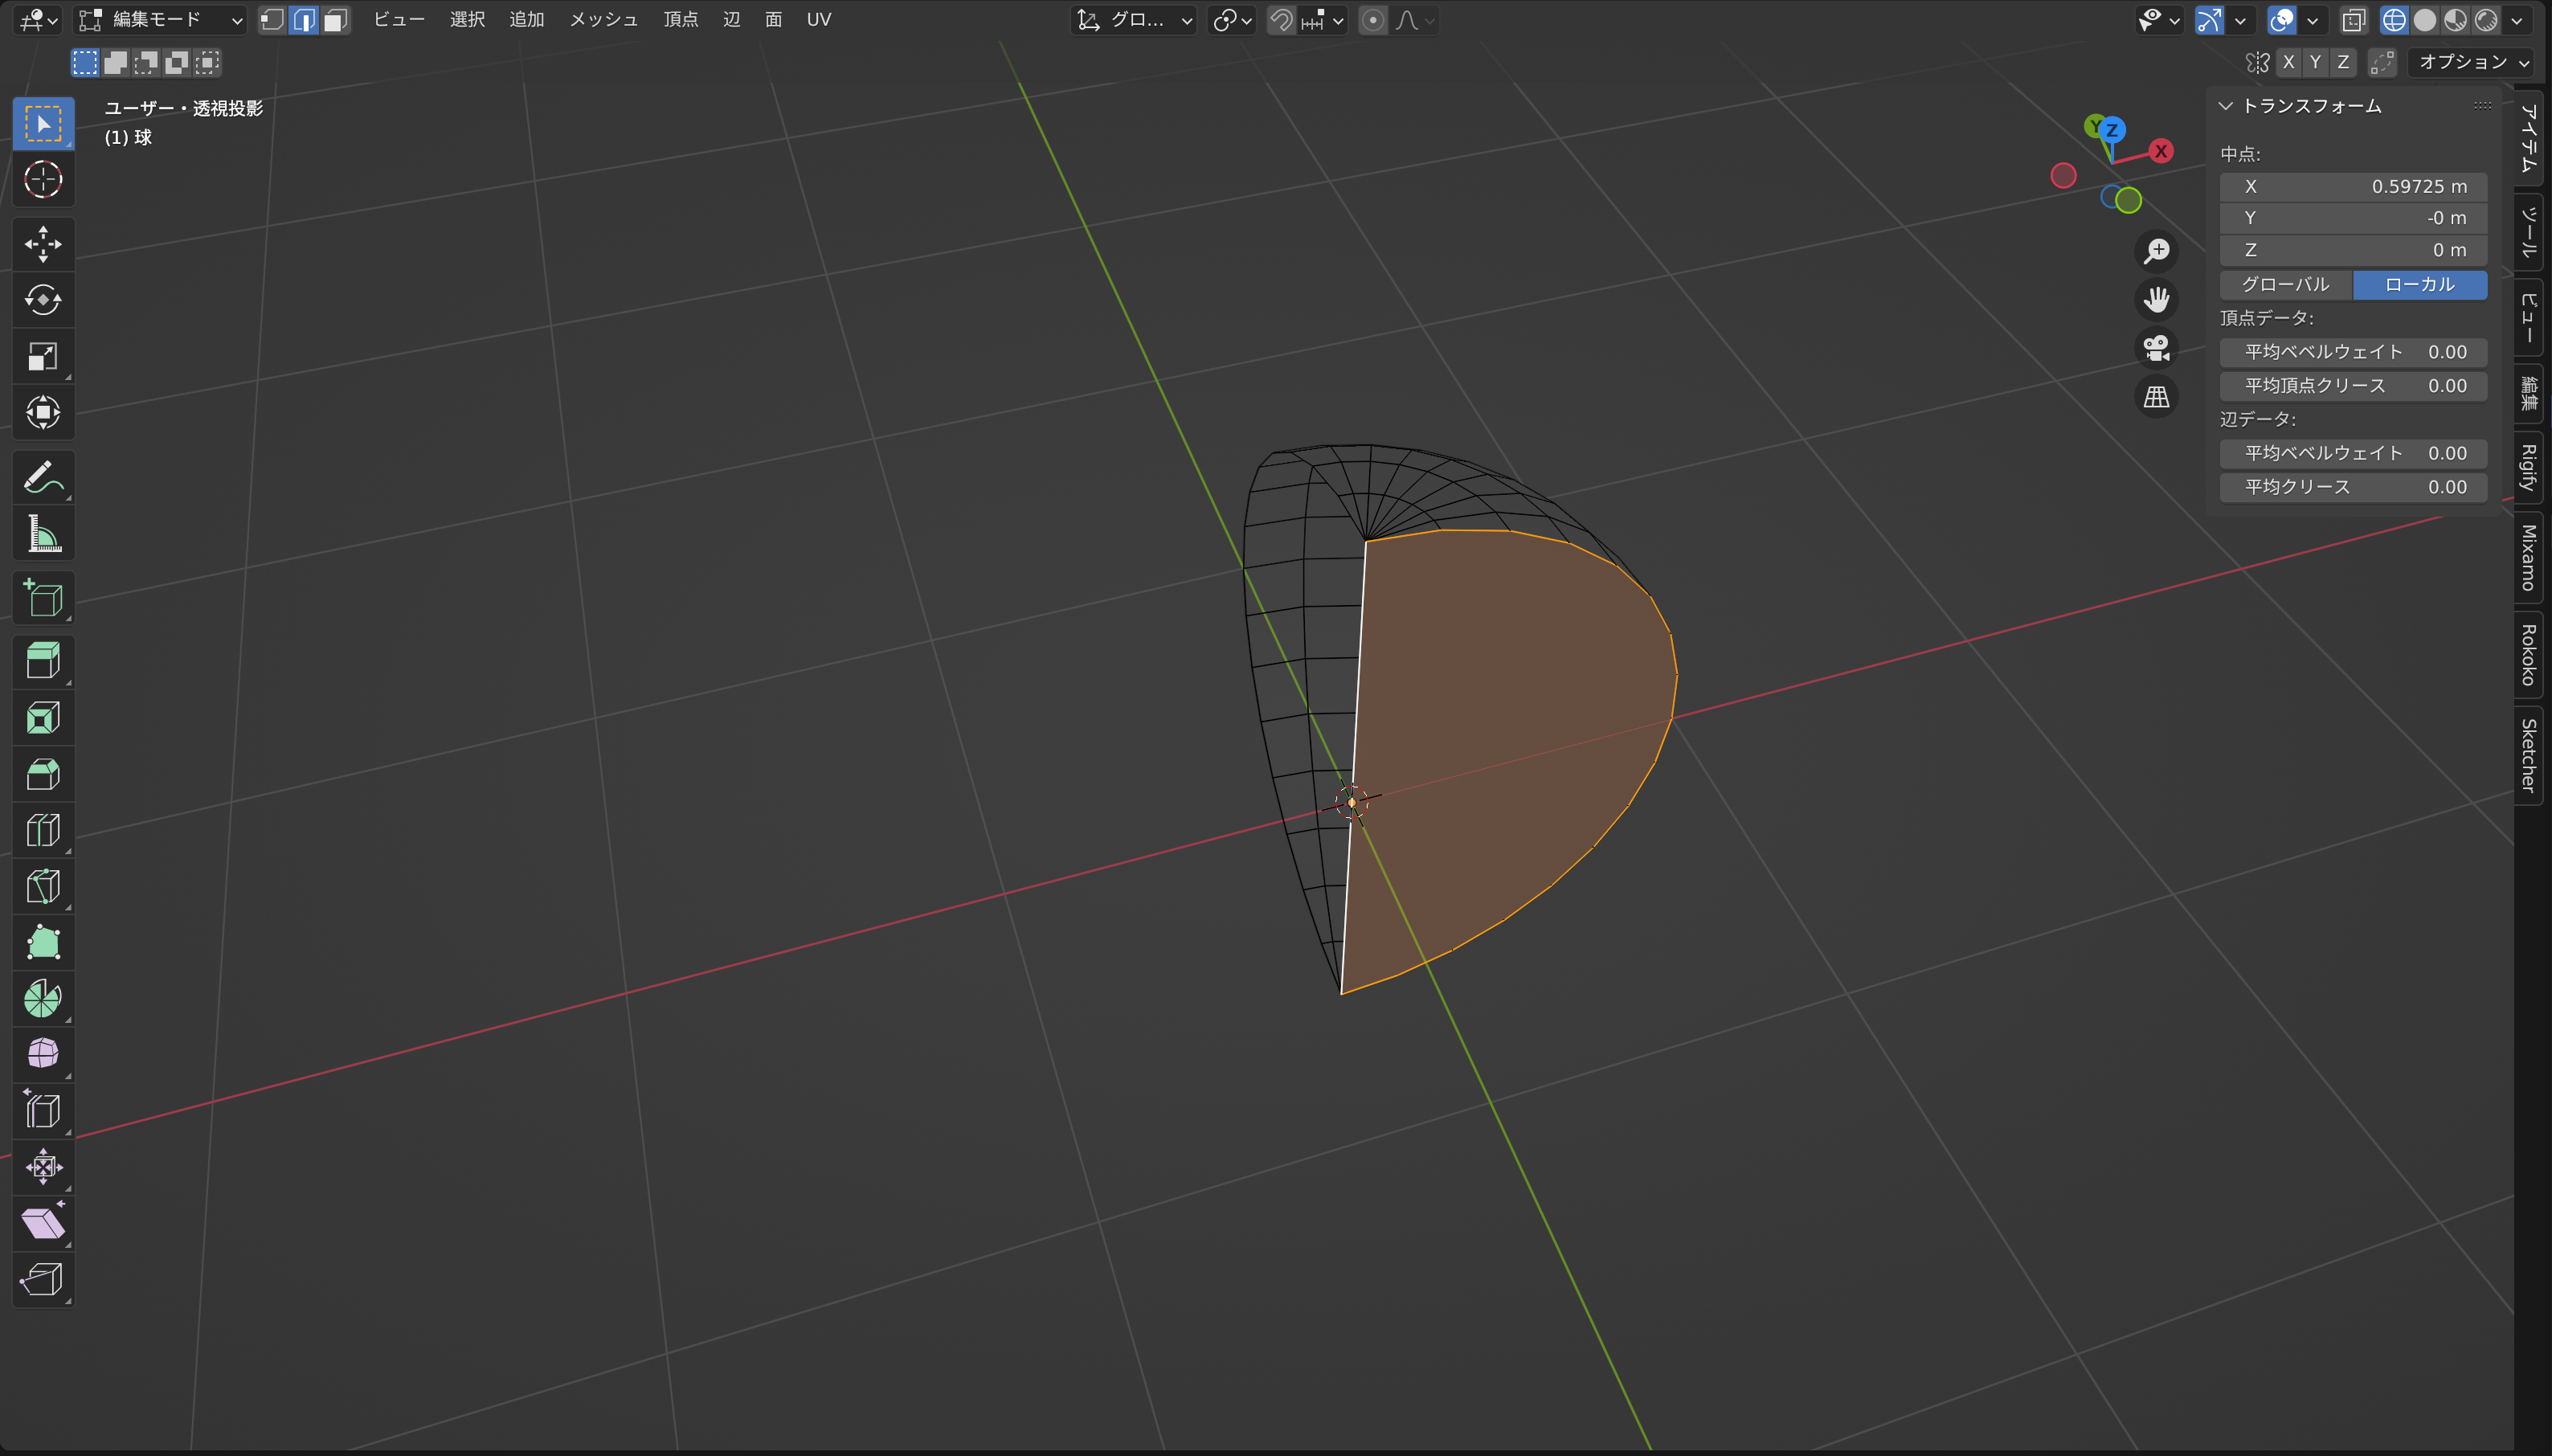Select the Annotate tool

43,478
